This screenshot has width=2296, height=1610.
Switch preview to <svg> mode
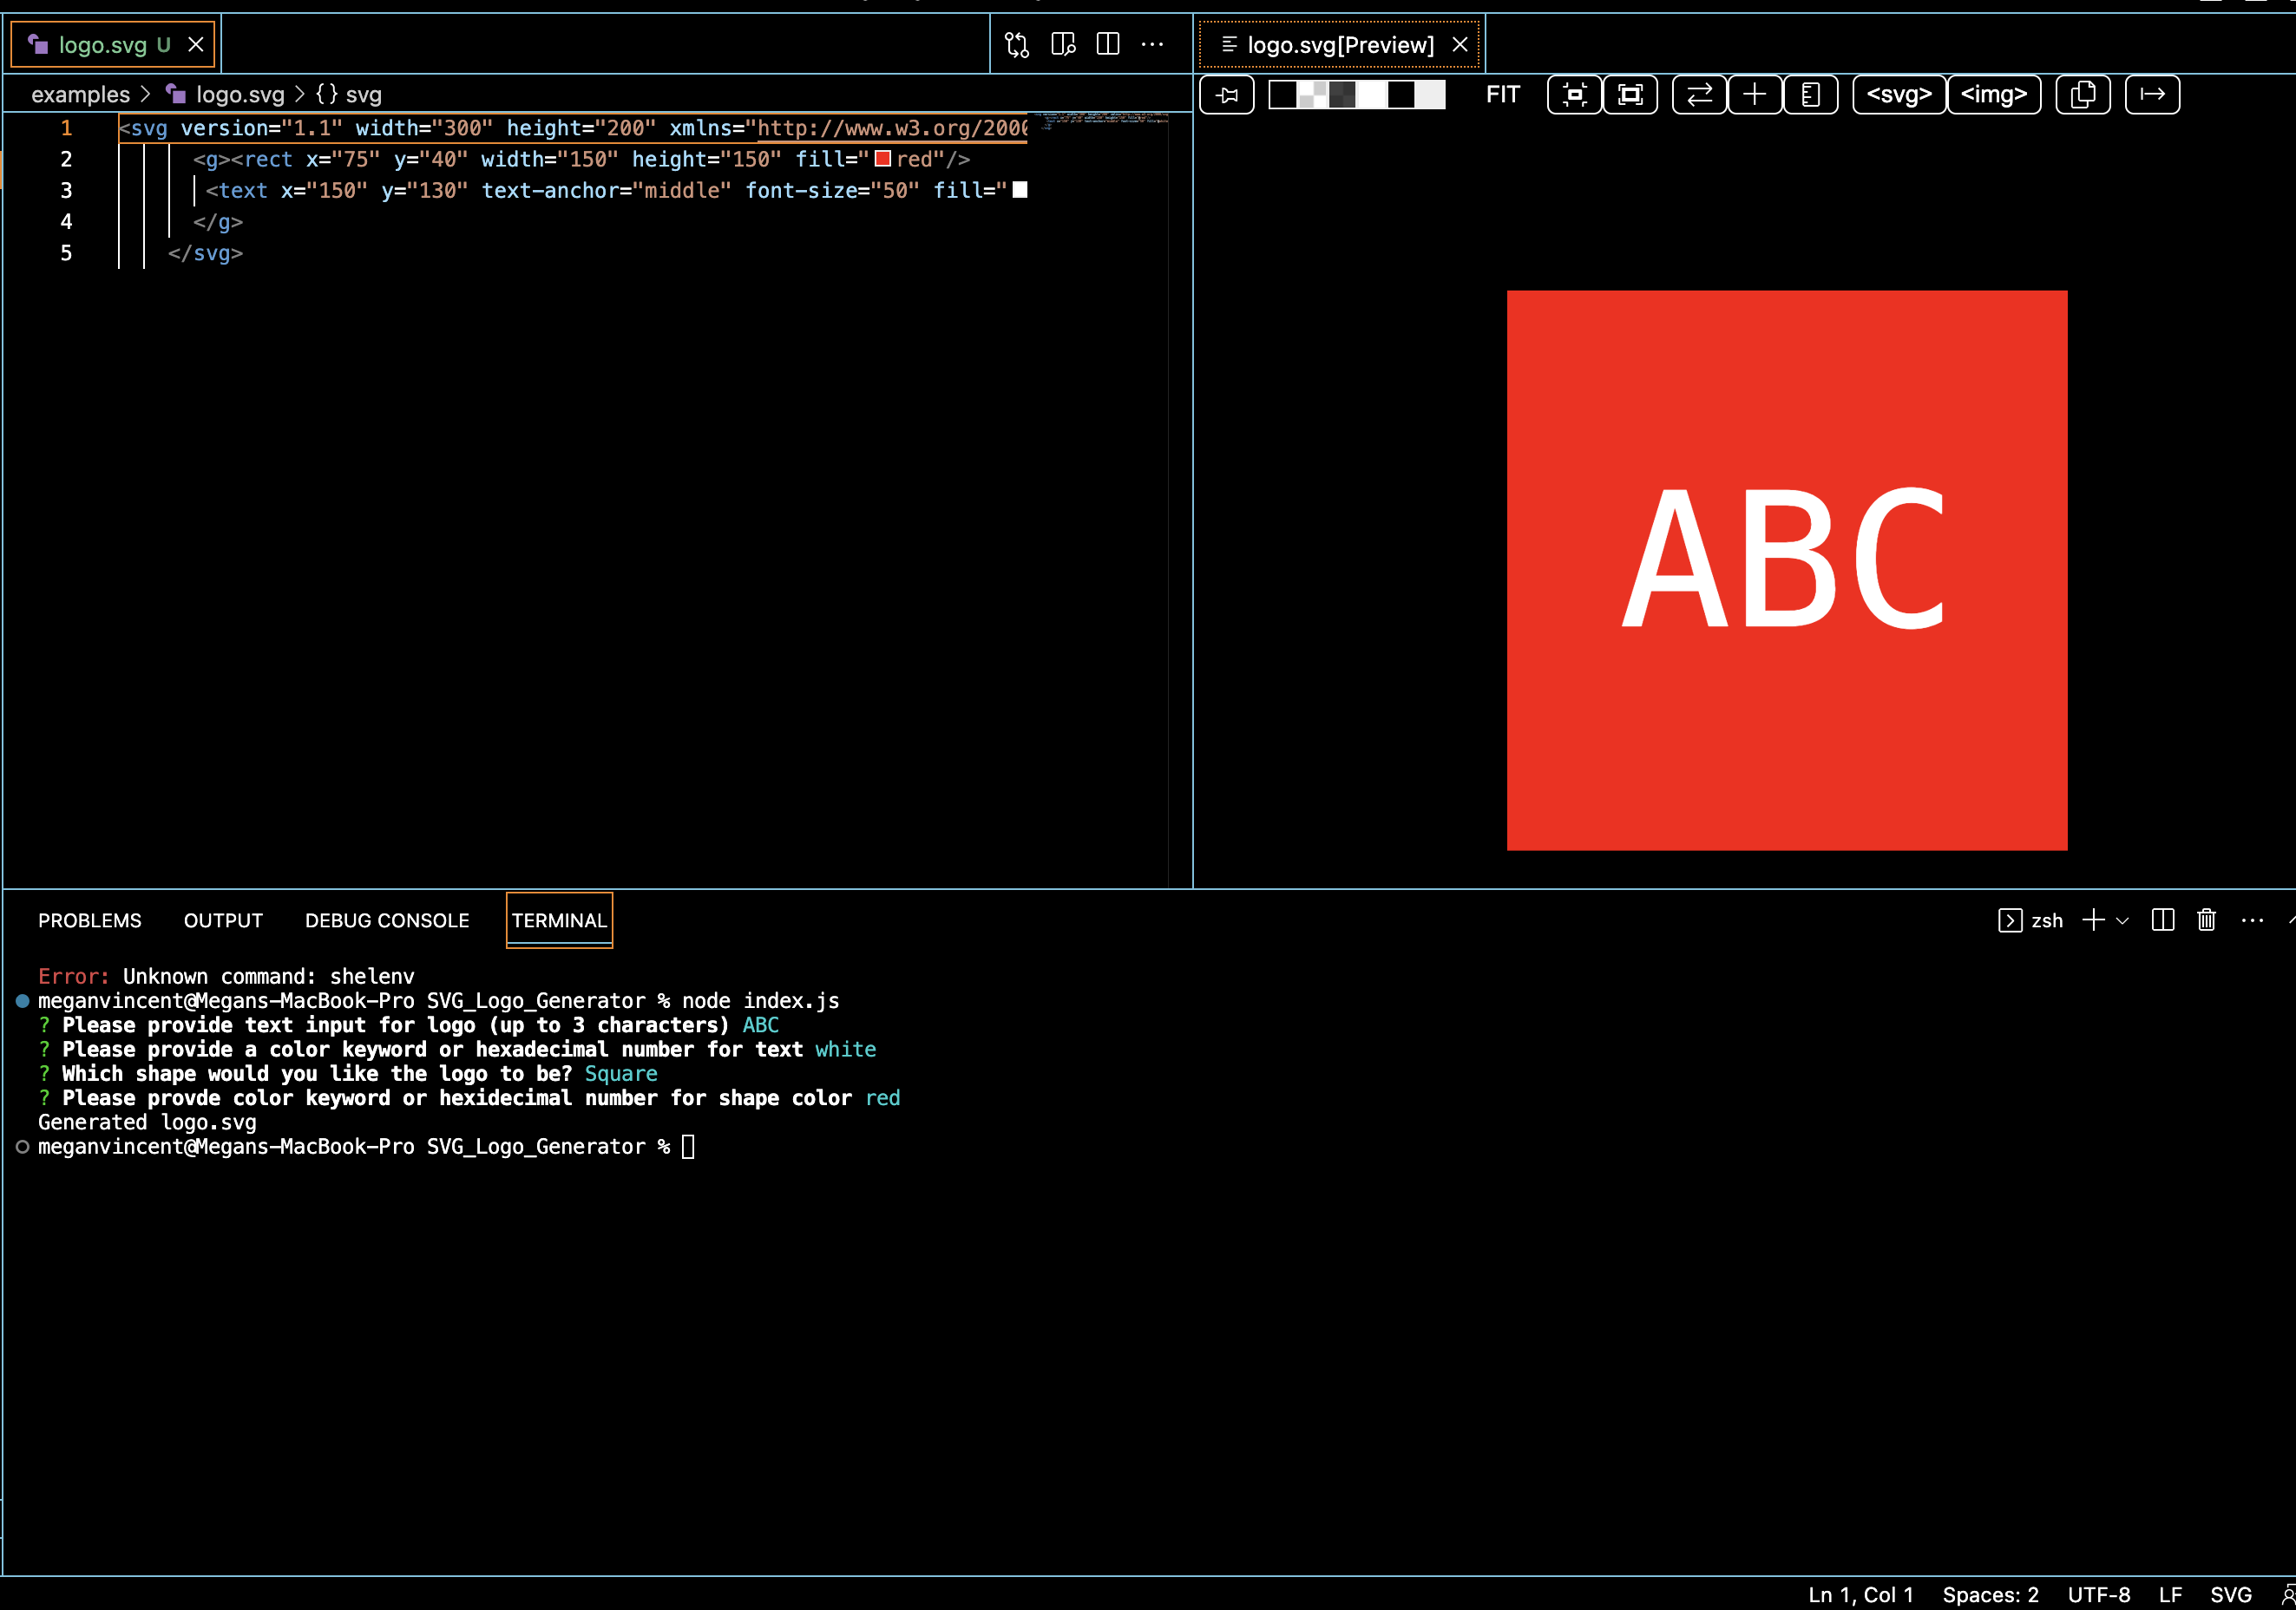1898,95
